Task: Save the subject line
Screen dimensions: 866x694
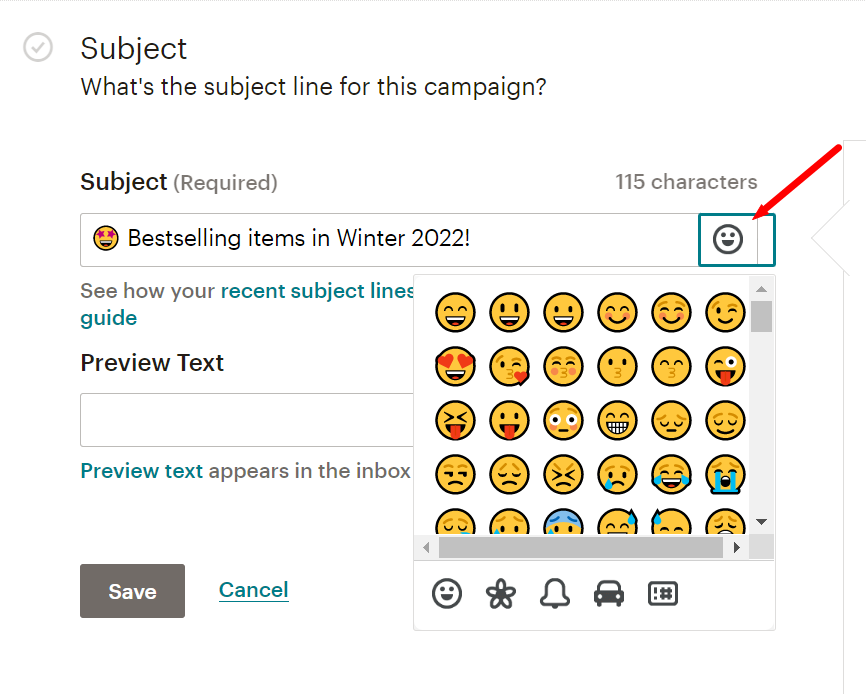Action: click(x=132, y=591)
